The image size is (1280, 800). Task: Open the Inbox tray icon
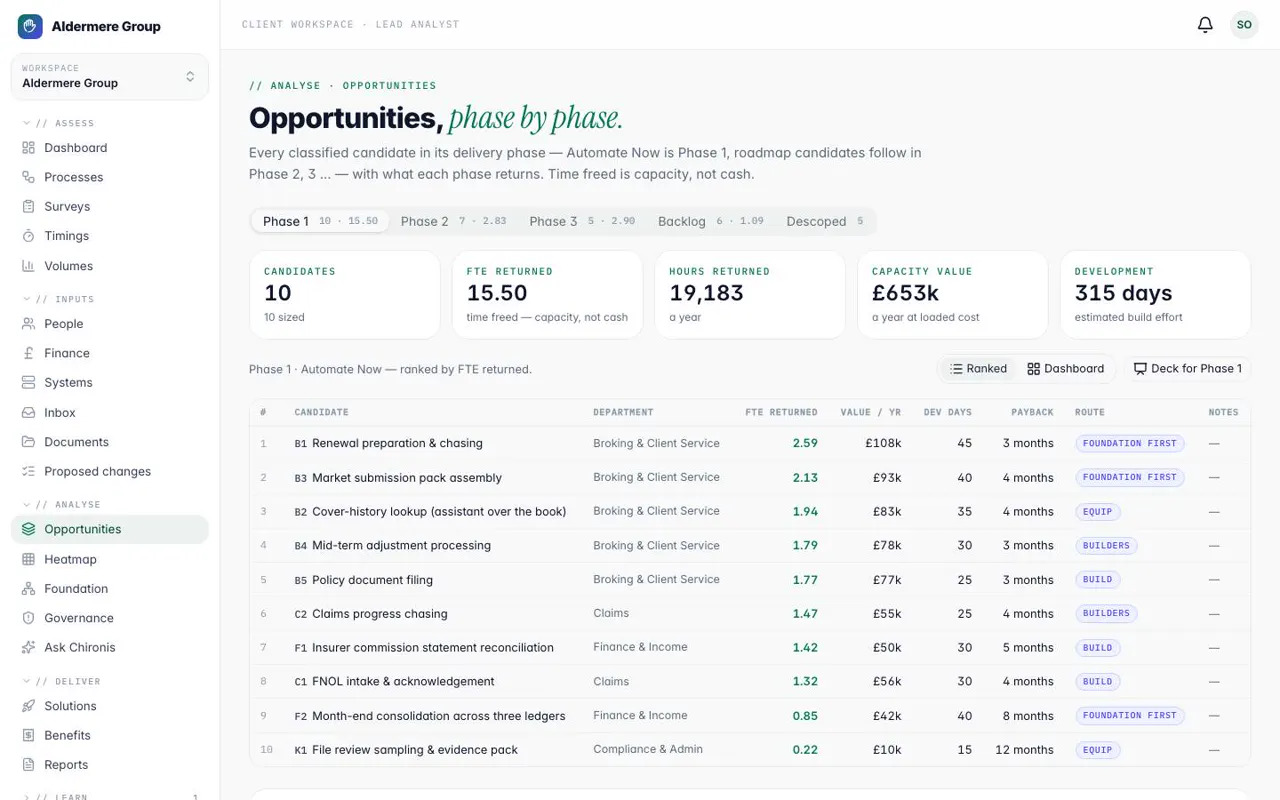coord(28,412)
